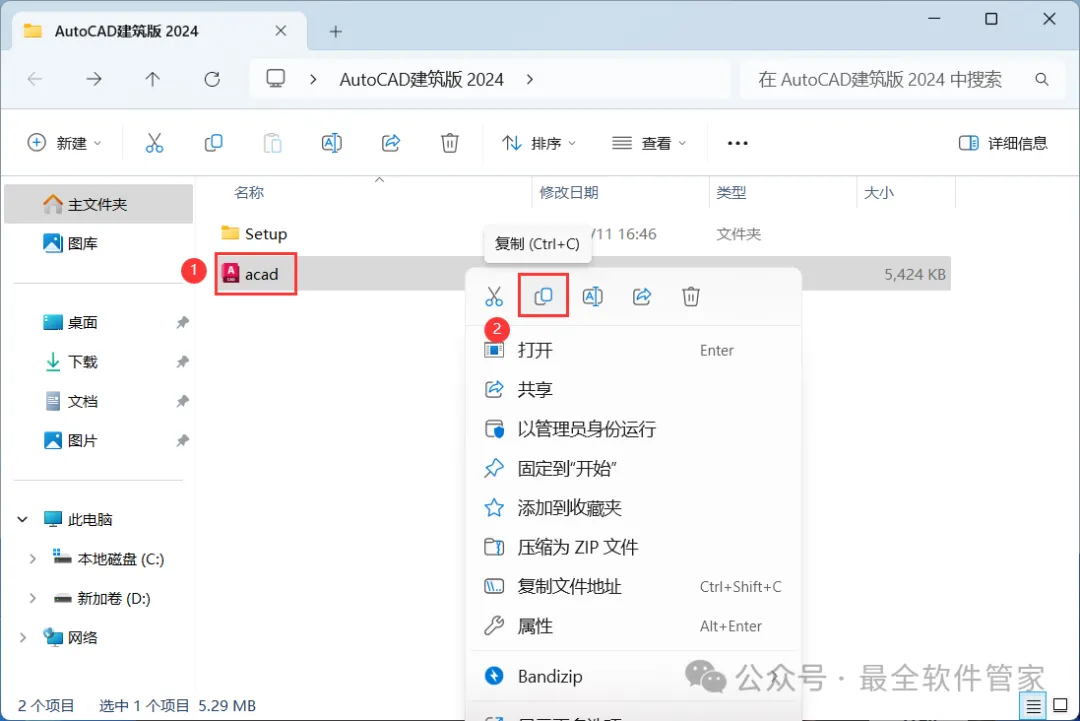The height and width of the screenshot is (721, 1080).
Task: Sort by the 类型 column header
Action: (x=731, y=193)
